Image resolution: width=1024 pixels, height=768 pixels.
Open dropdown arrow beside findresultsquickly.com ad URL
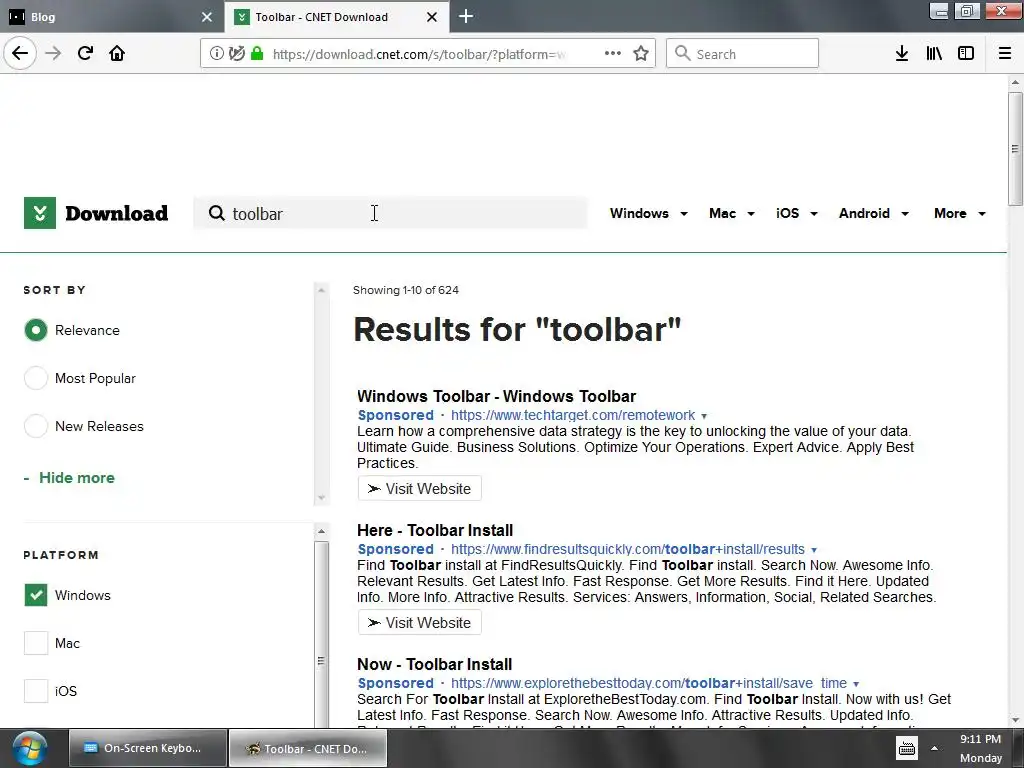pyautogui.click(x=814, y=550)
